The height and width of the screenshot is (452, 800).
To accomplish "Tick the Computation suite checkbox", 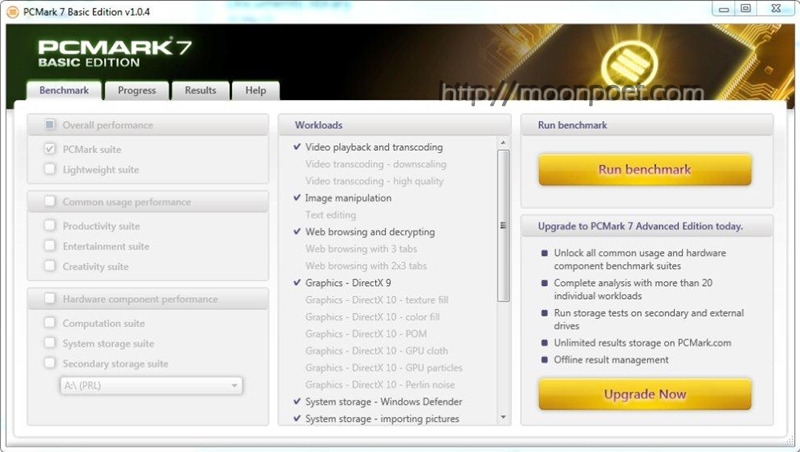I will pos(50,324).
